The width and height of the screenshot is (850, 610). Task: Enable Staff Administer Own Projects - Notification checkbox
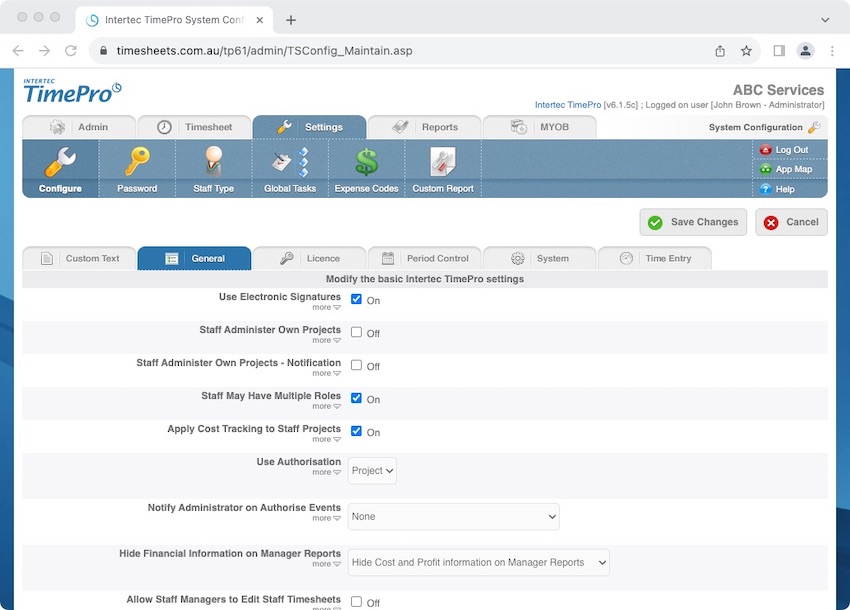tap(356, 365)
